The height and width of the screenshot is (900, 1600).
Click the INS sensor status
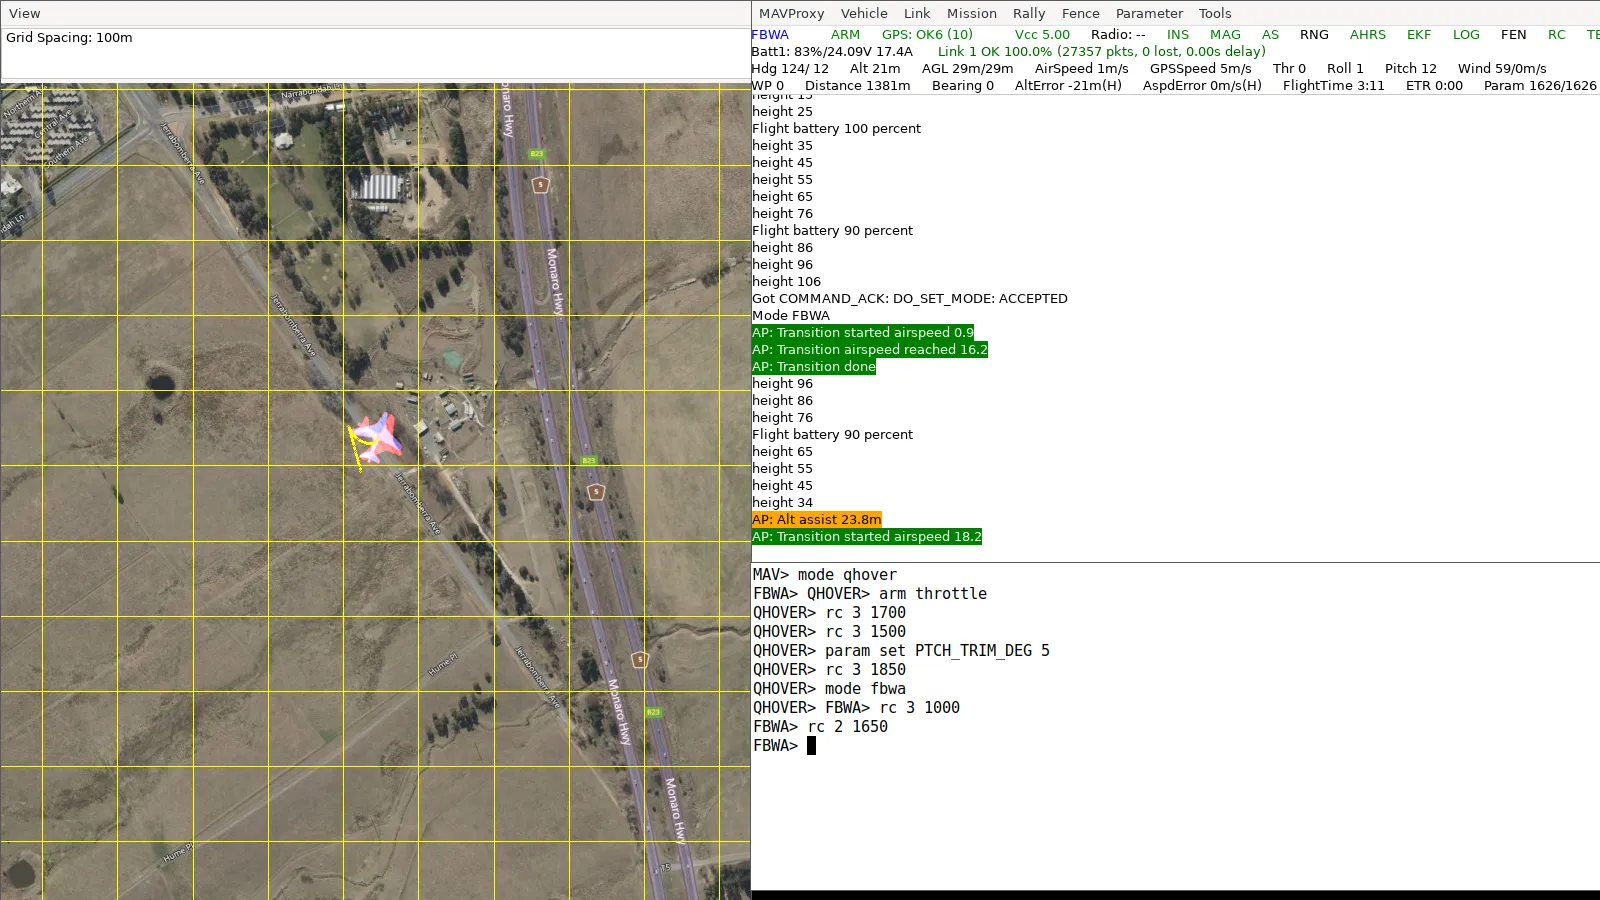pos(1178,34)
